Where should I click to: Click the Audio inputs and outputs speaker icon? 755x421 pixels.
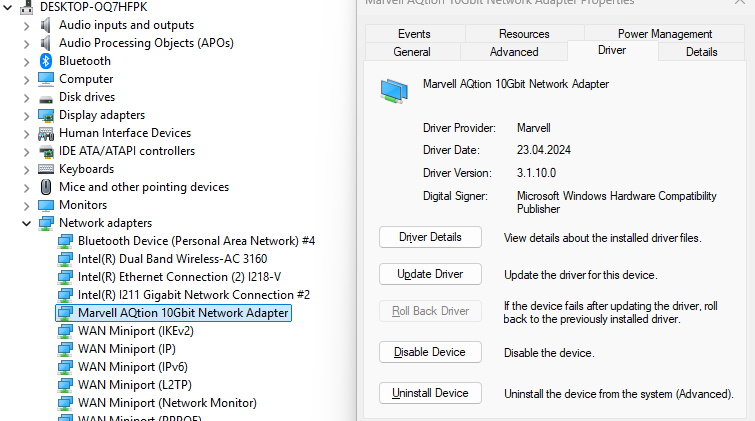(x=46, y=25)
